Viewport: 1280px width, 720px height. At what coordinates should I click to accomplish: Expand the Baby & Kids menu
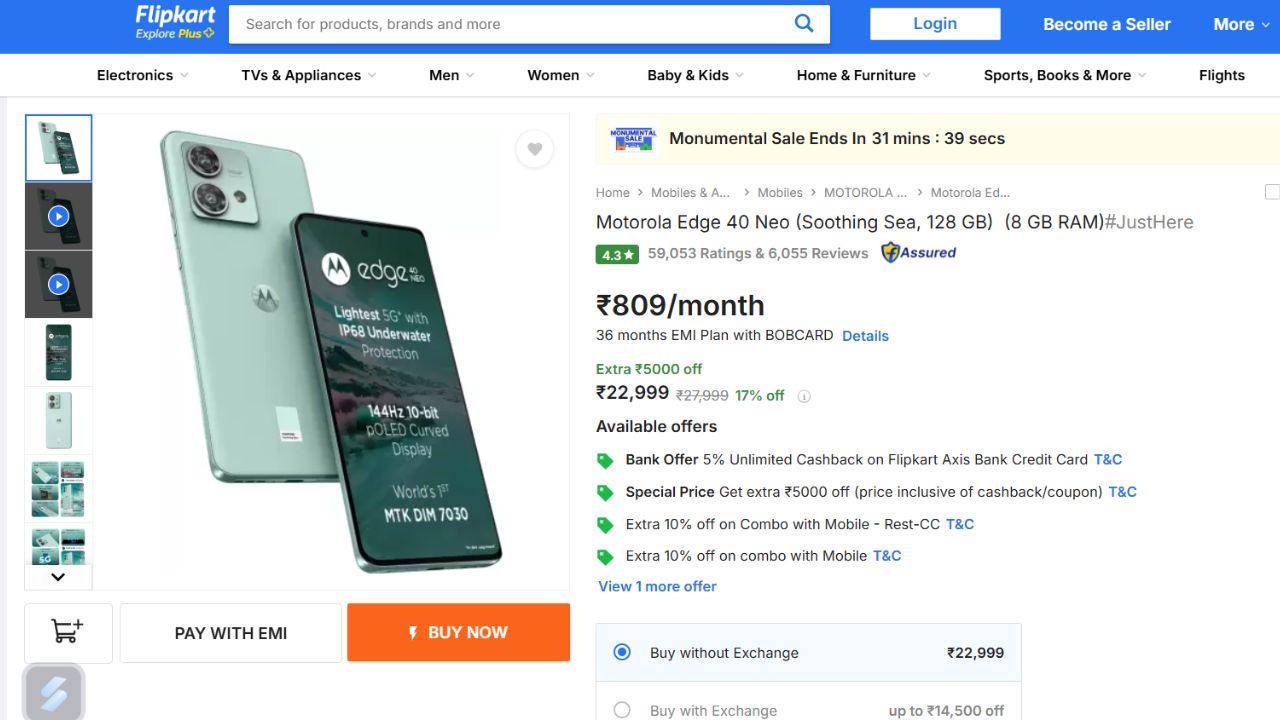(696, 75)
